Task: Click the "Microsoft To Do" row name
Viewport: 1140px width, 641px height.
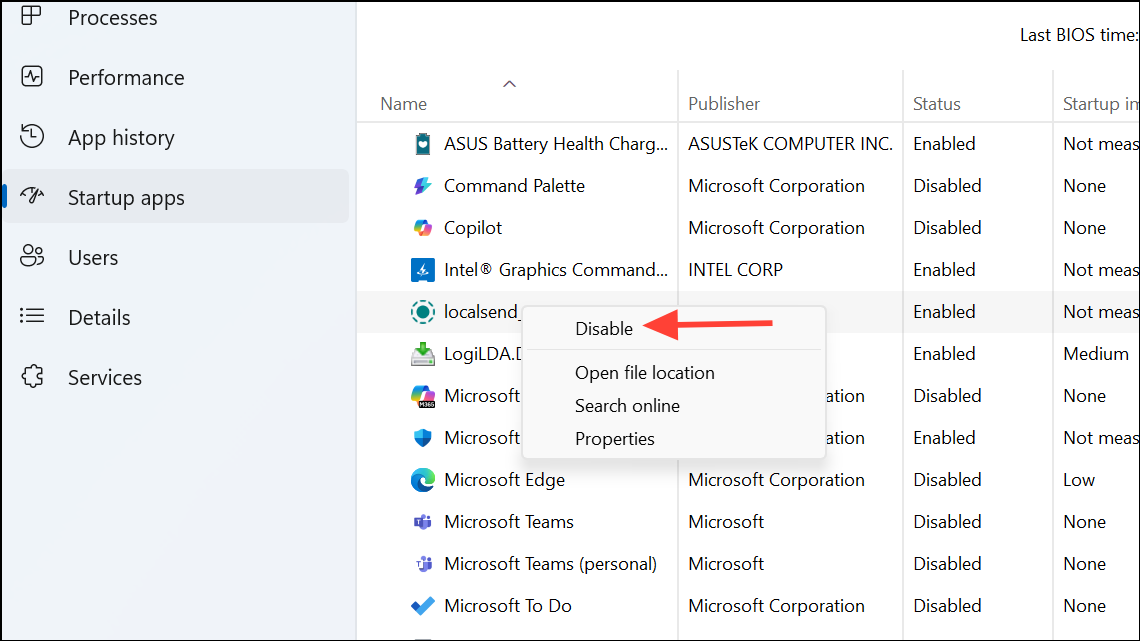Action: 507,606
